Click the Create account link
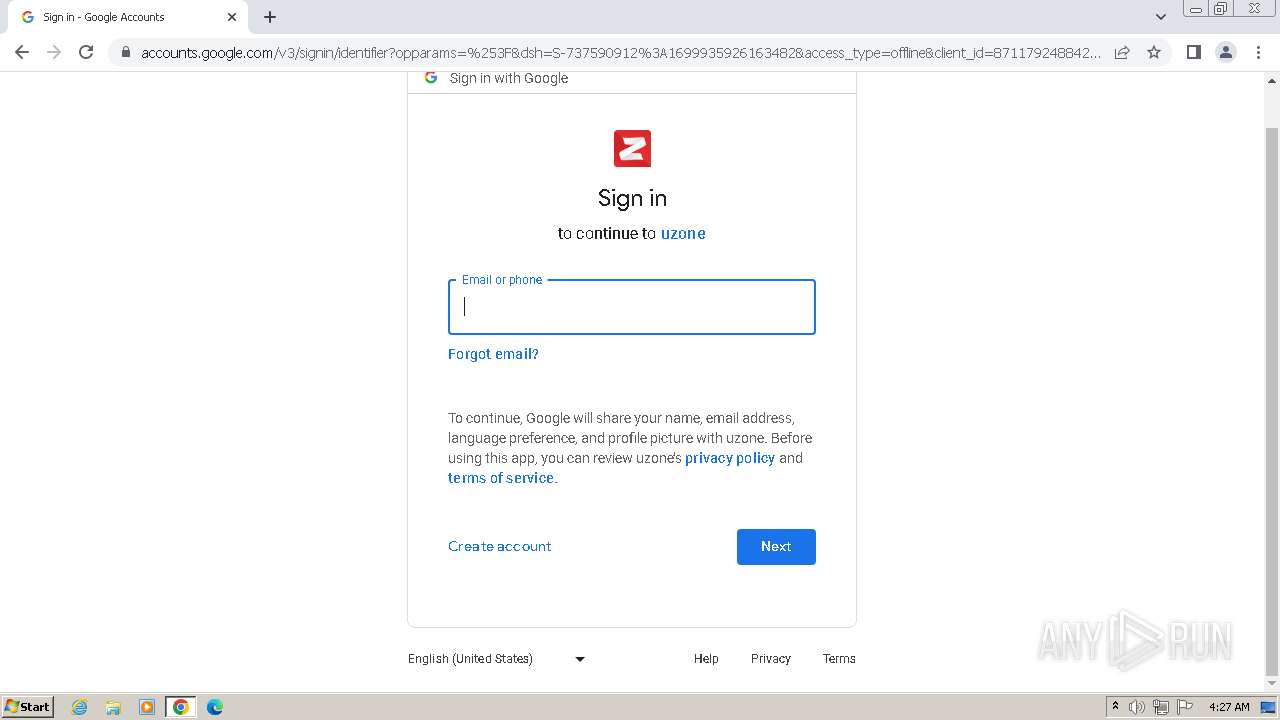This screenshot has height=720, width=1280. [500, 546]
